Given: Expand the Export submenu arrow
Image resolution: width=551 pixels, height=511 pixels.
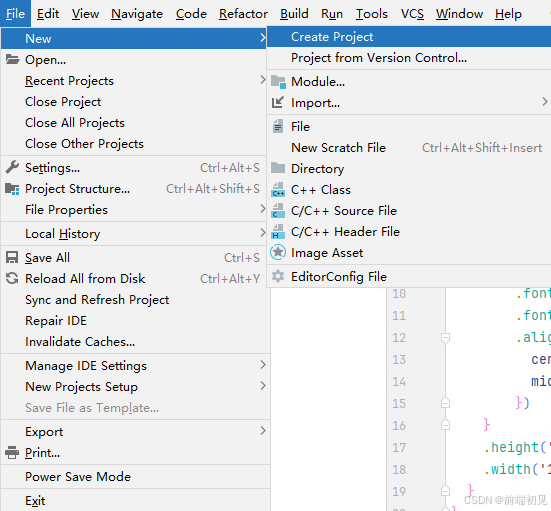Looking at the screenshot, I should [263, 431].
